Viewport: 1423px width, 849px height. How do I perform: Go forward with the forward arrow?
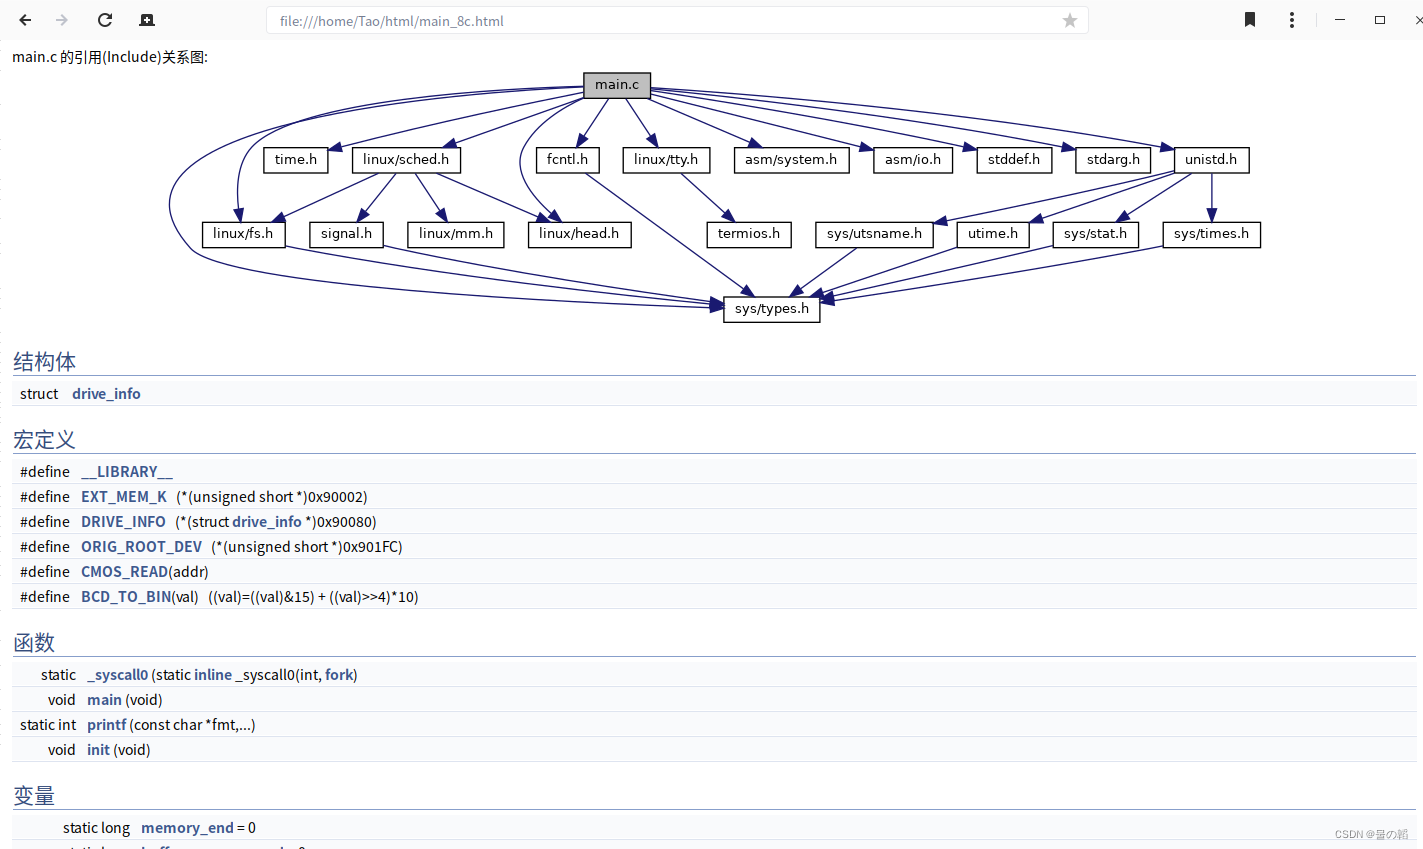(x=62, y=20)
